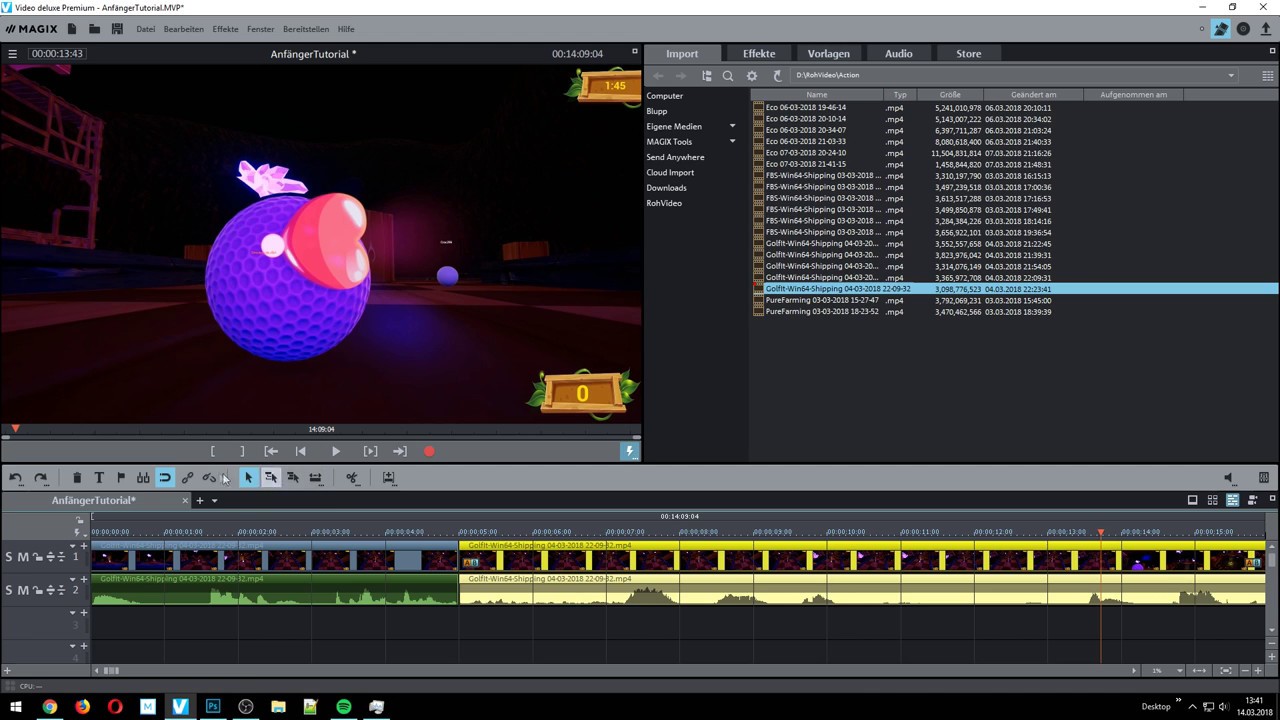Image resolution: width=1280 pixels, height=720 pixels.
Task: Open the preview monitor hamburger menu
Action: coord(12,54)
